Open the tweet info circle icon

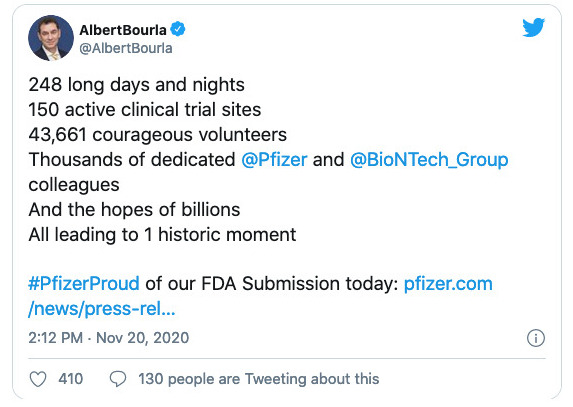point(536,338)
